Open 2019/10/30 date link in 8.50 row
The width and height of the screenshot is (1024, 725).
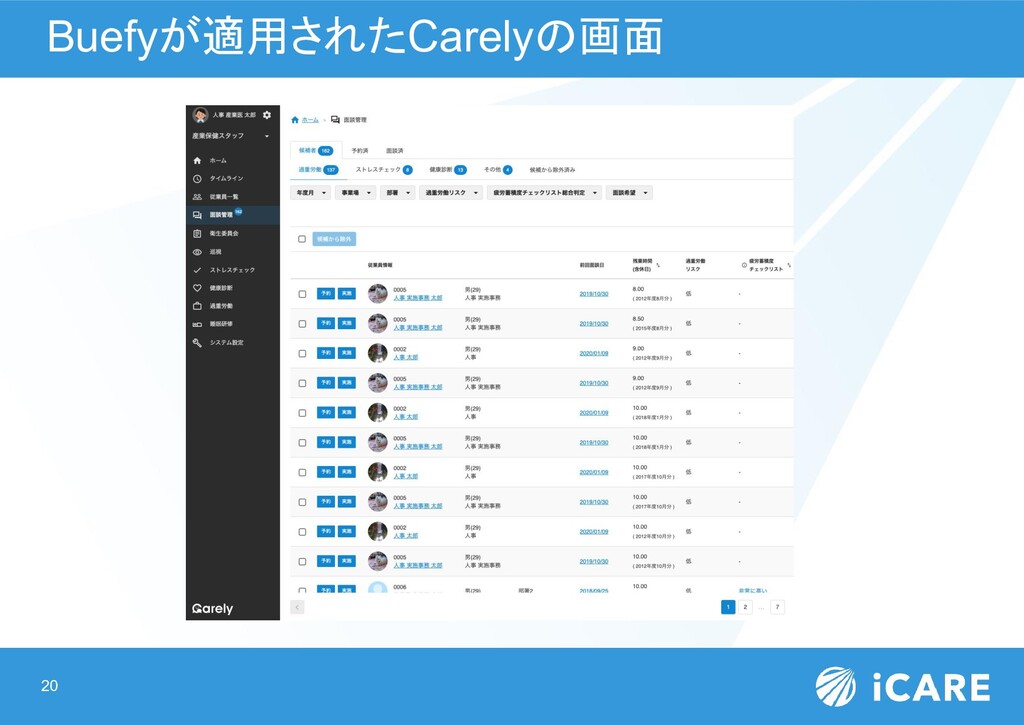pos(594,324)
